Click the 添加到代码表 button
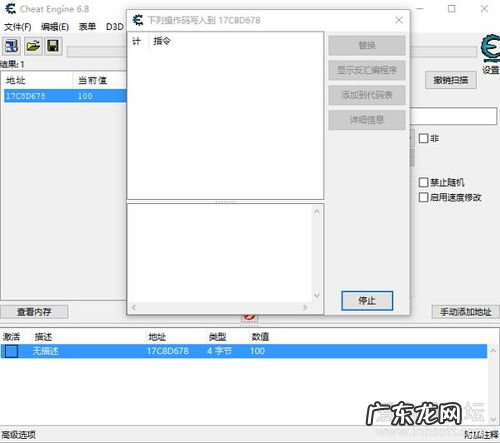 click(367, 95)
